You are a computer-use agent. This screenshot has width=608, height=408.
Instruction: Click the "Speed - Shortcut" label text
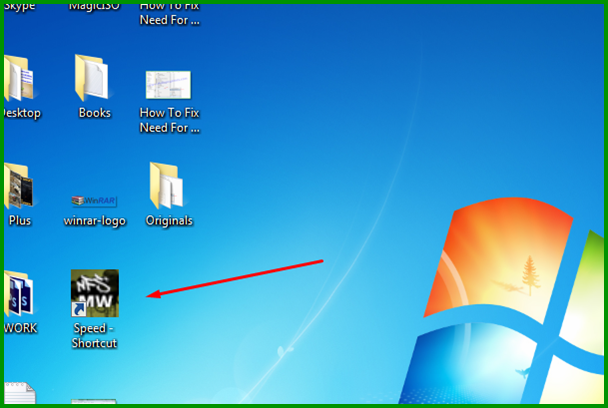(x=94, y=336)
